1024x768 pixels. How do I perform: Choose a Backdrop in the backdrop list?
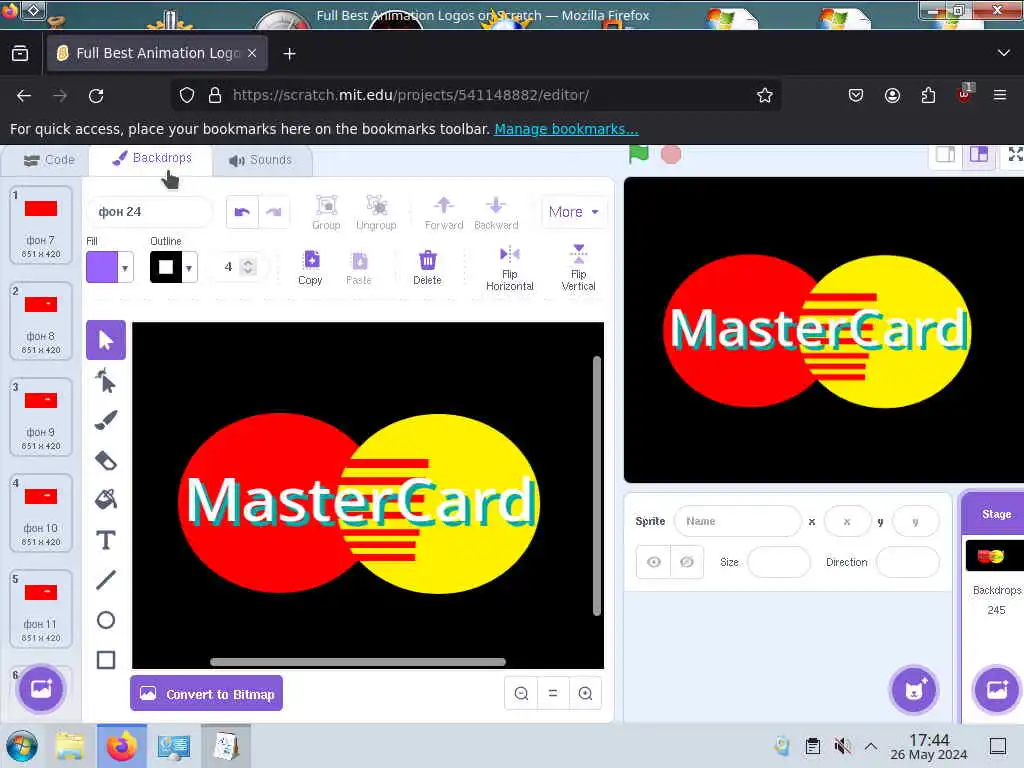[41, 689]
